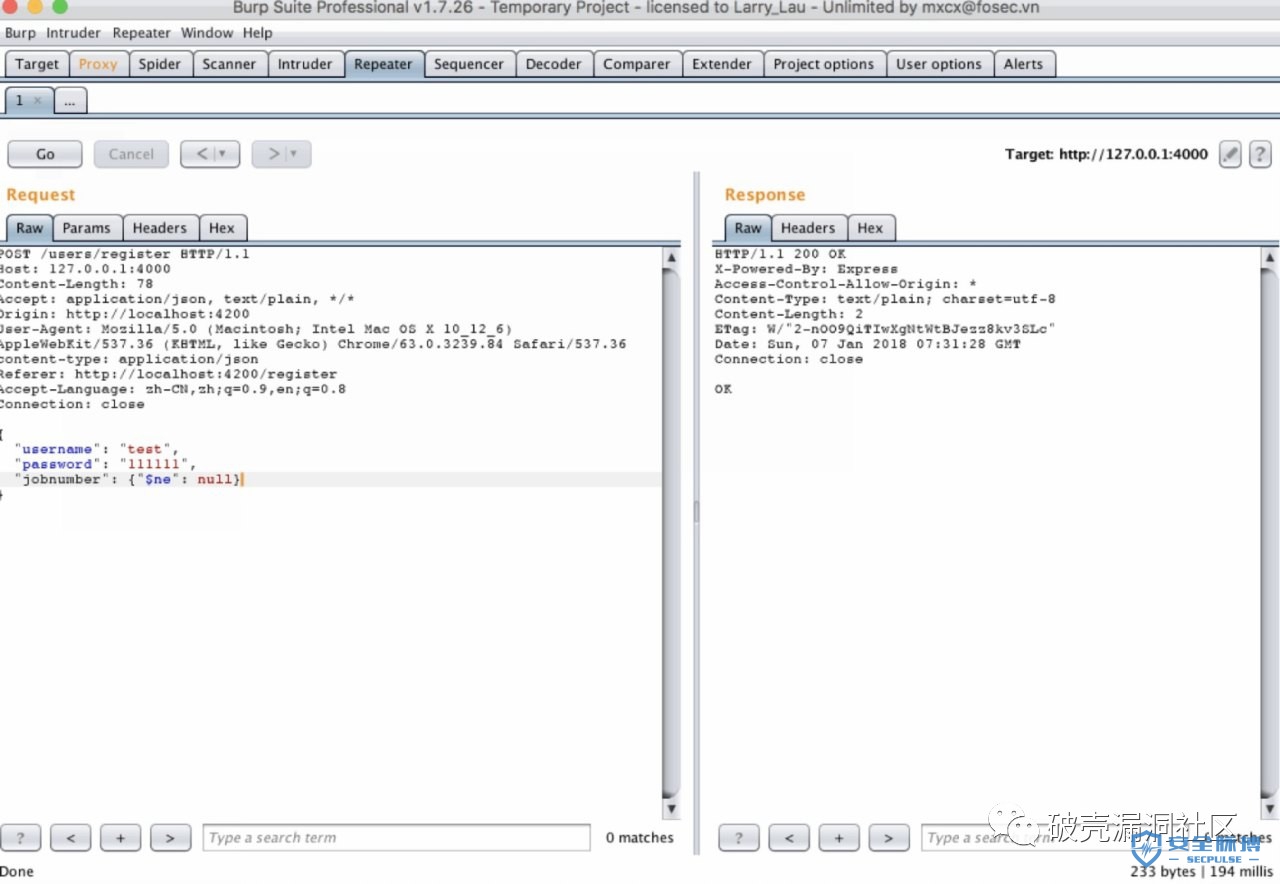Open the Decoder tab
The image size is (1280, 884).
tap(553, 64)
